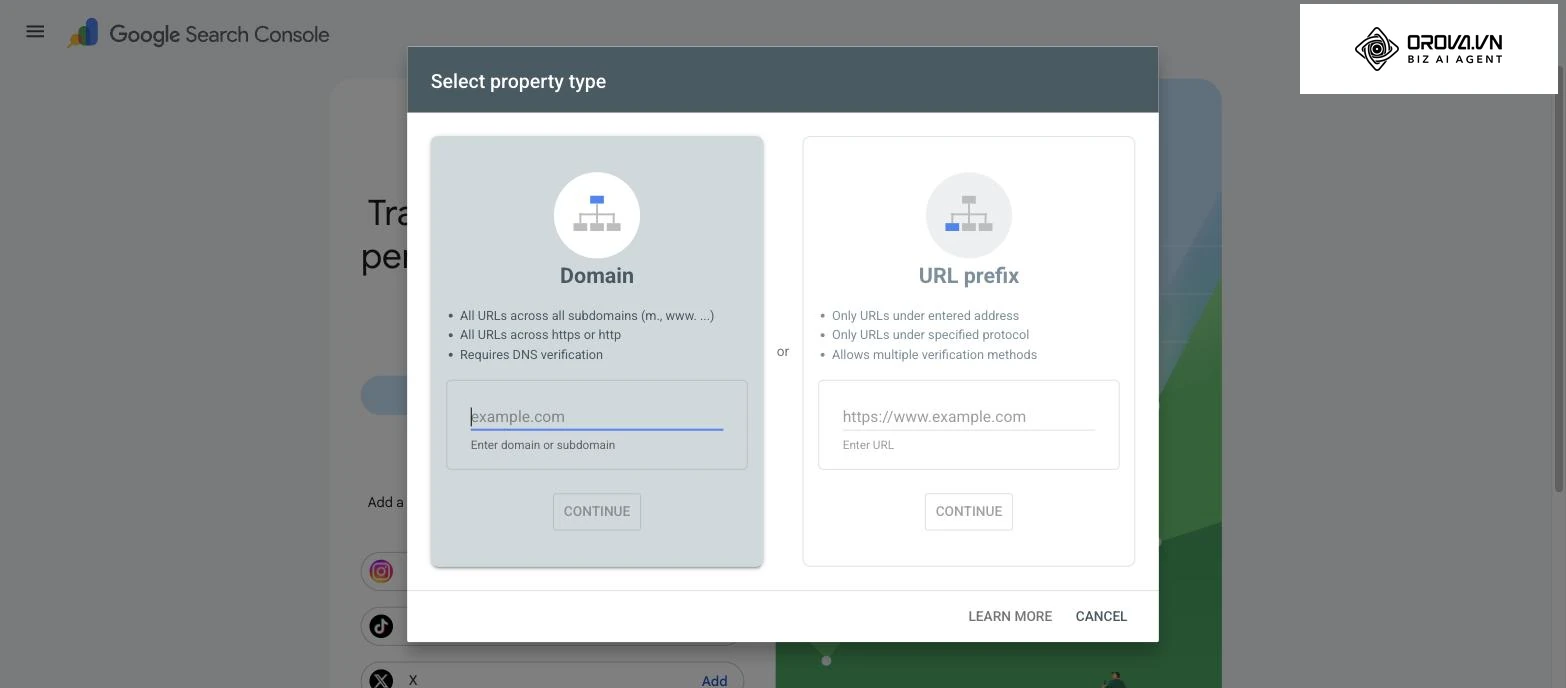The height and width of the screenshot is (688, 1566).
Task: Select the Domain property type icon
Action: pos(597,215)
